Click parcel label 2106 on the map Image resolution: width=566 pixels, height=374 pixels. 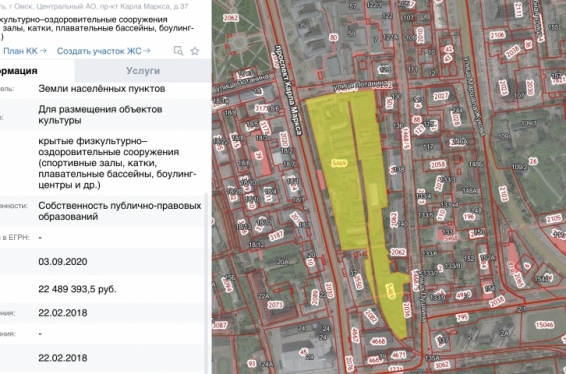point(497,35)
